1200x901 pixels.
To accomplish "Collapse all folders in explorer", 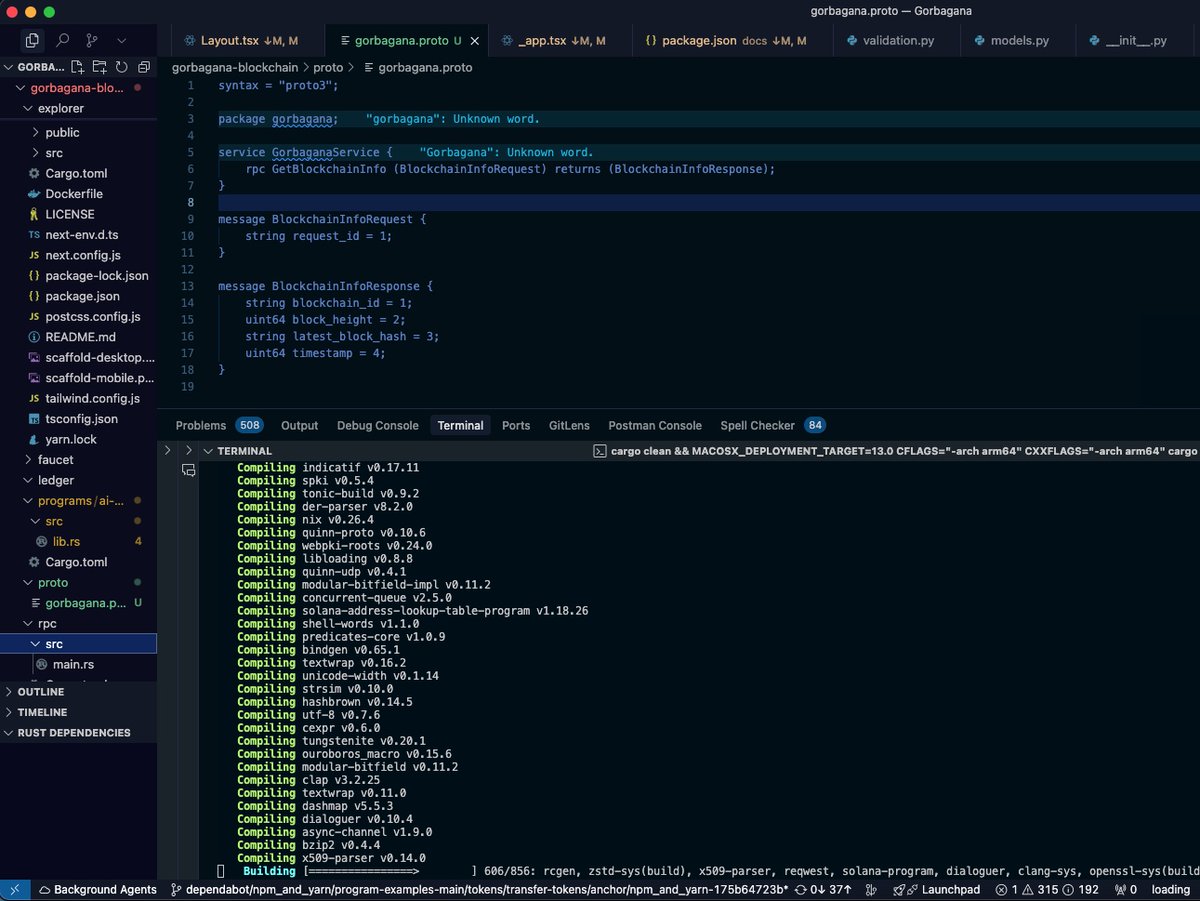I will click(143, 67).
